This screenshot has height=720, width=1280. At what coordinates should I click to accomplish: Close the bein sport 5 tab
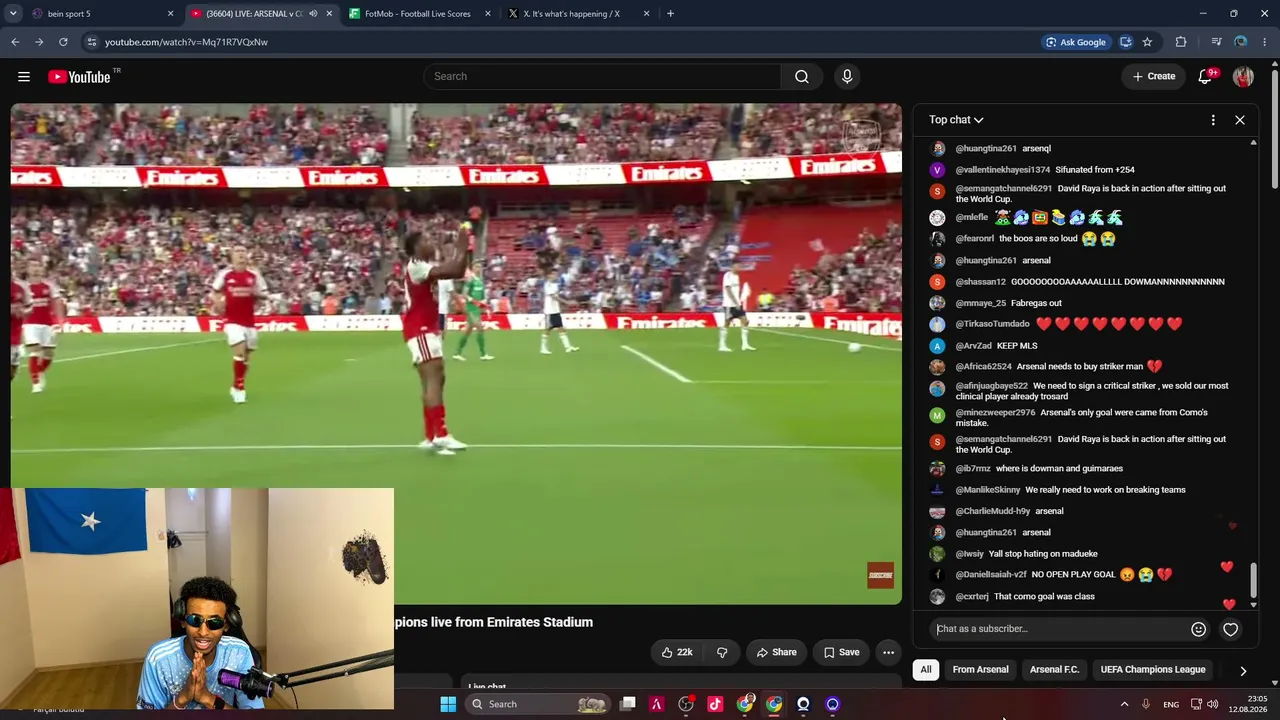(170, 14)
